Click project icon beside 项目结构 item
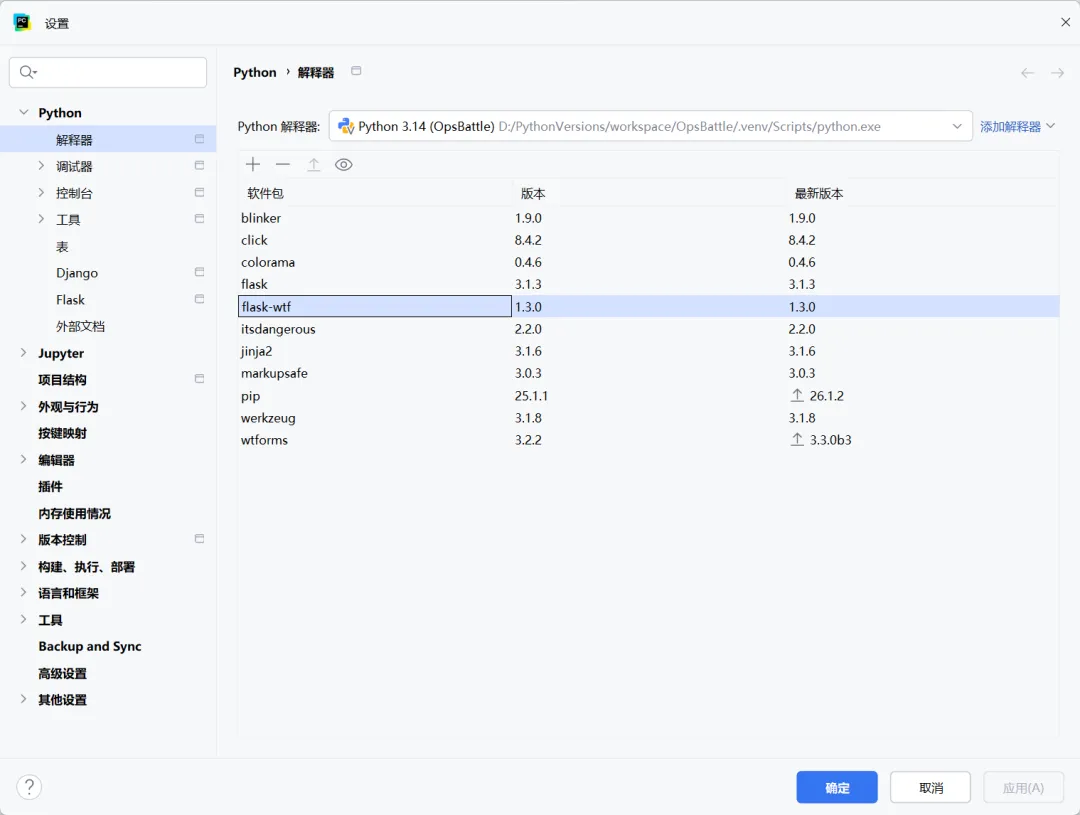Image resolution: width=1080 pixels, height=815 pixels. 199,379
